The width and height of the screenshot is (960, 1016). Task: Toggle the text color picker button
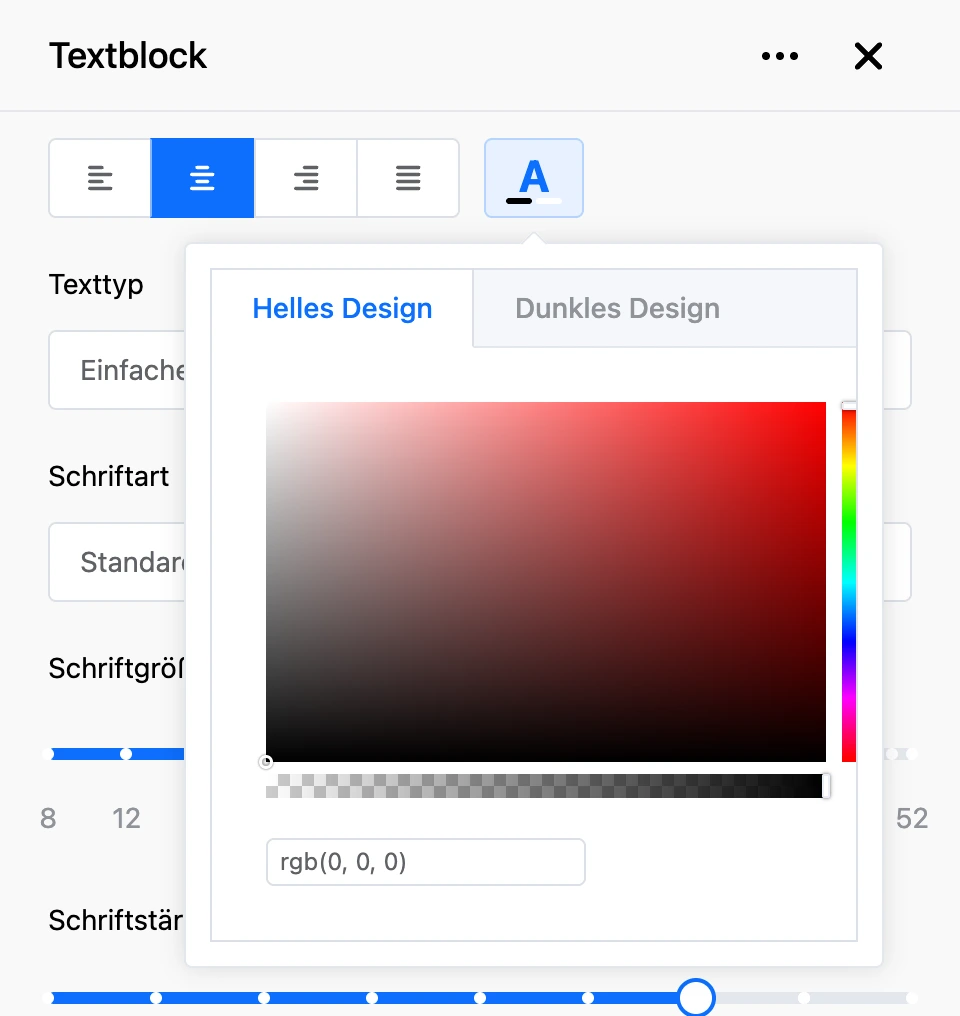[x=534, y=178]
